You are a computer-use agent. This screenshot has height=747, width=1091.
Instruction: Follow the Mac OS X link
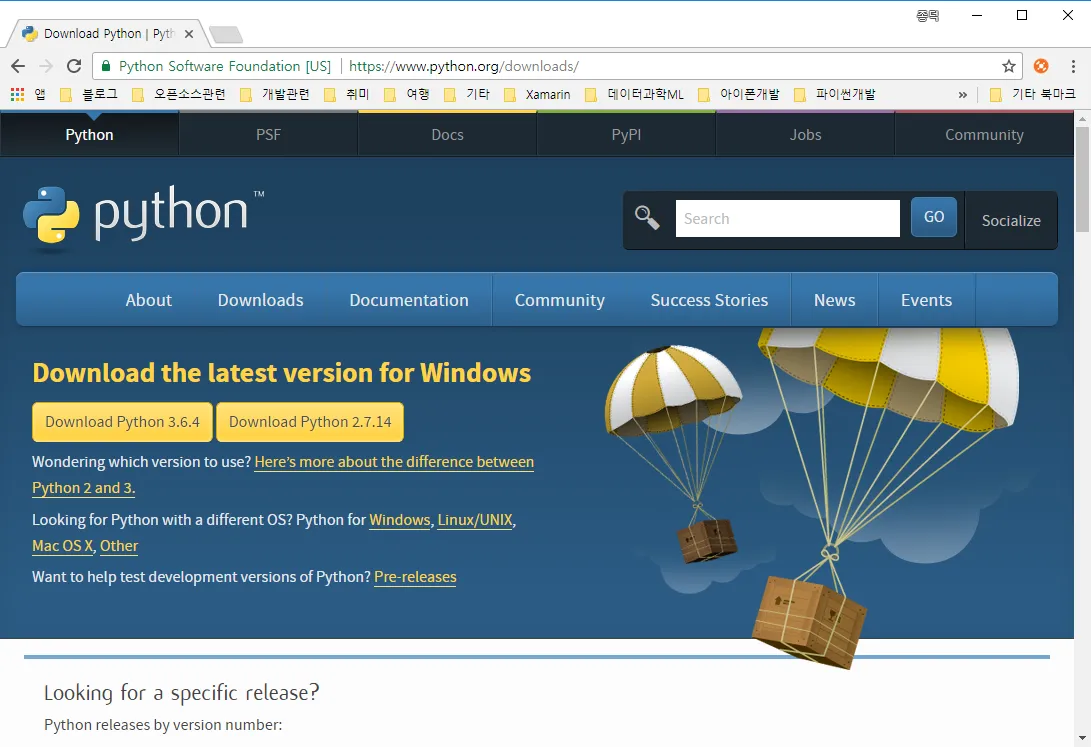click(x=63, y=546)
